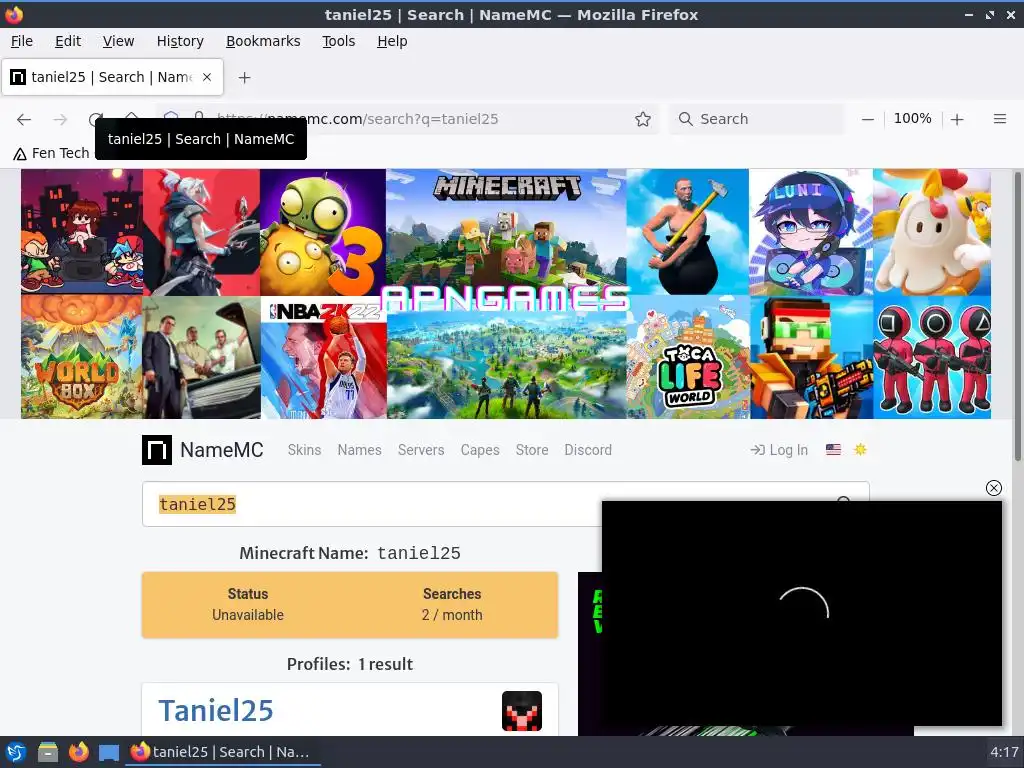Click the LUNI anime character thumbnail

pyautogui.click(x=810, y=232)
